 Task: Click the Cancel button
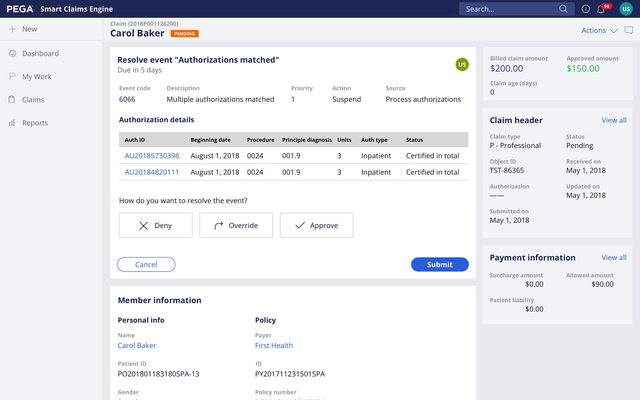146,265
